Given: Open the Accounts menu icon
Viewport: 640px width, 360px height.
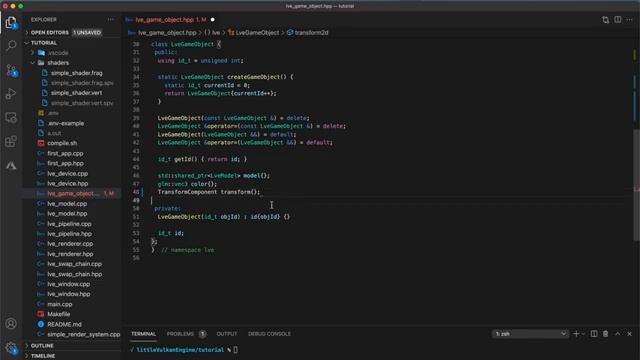Looking at the screenshot, I should tap(11, 324).
